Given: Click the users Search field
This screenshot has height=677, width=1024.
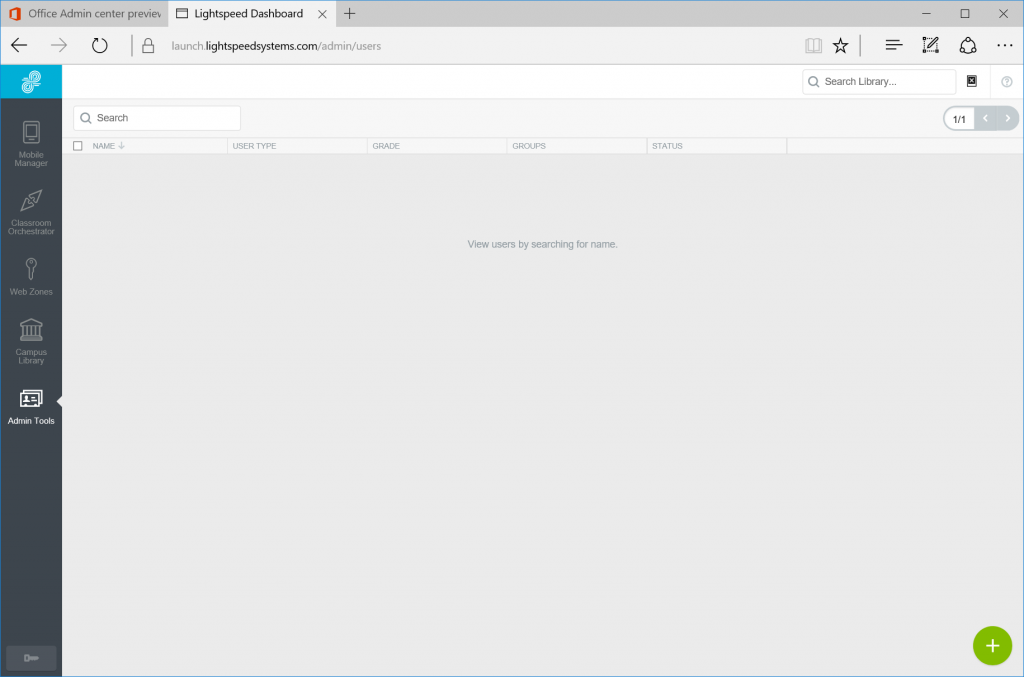Looking at the screenshot, I should click(157, 118).
